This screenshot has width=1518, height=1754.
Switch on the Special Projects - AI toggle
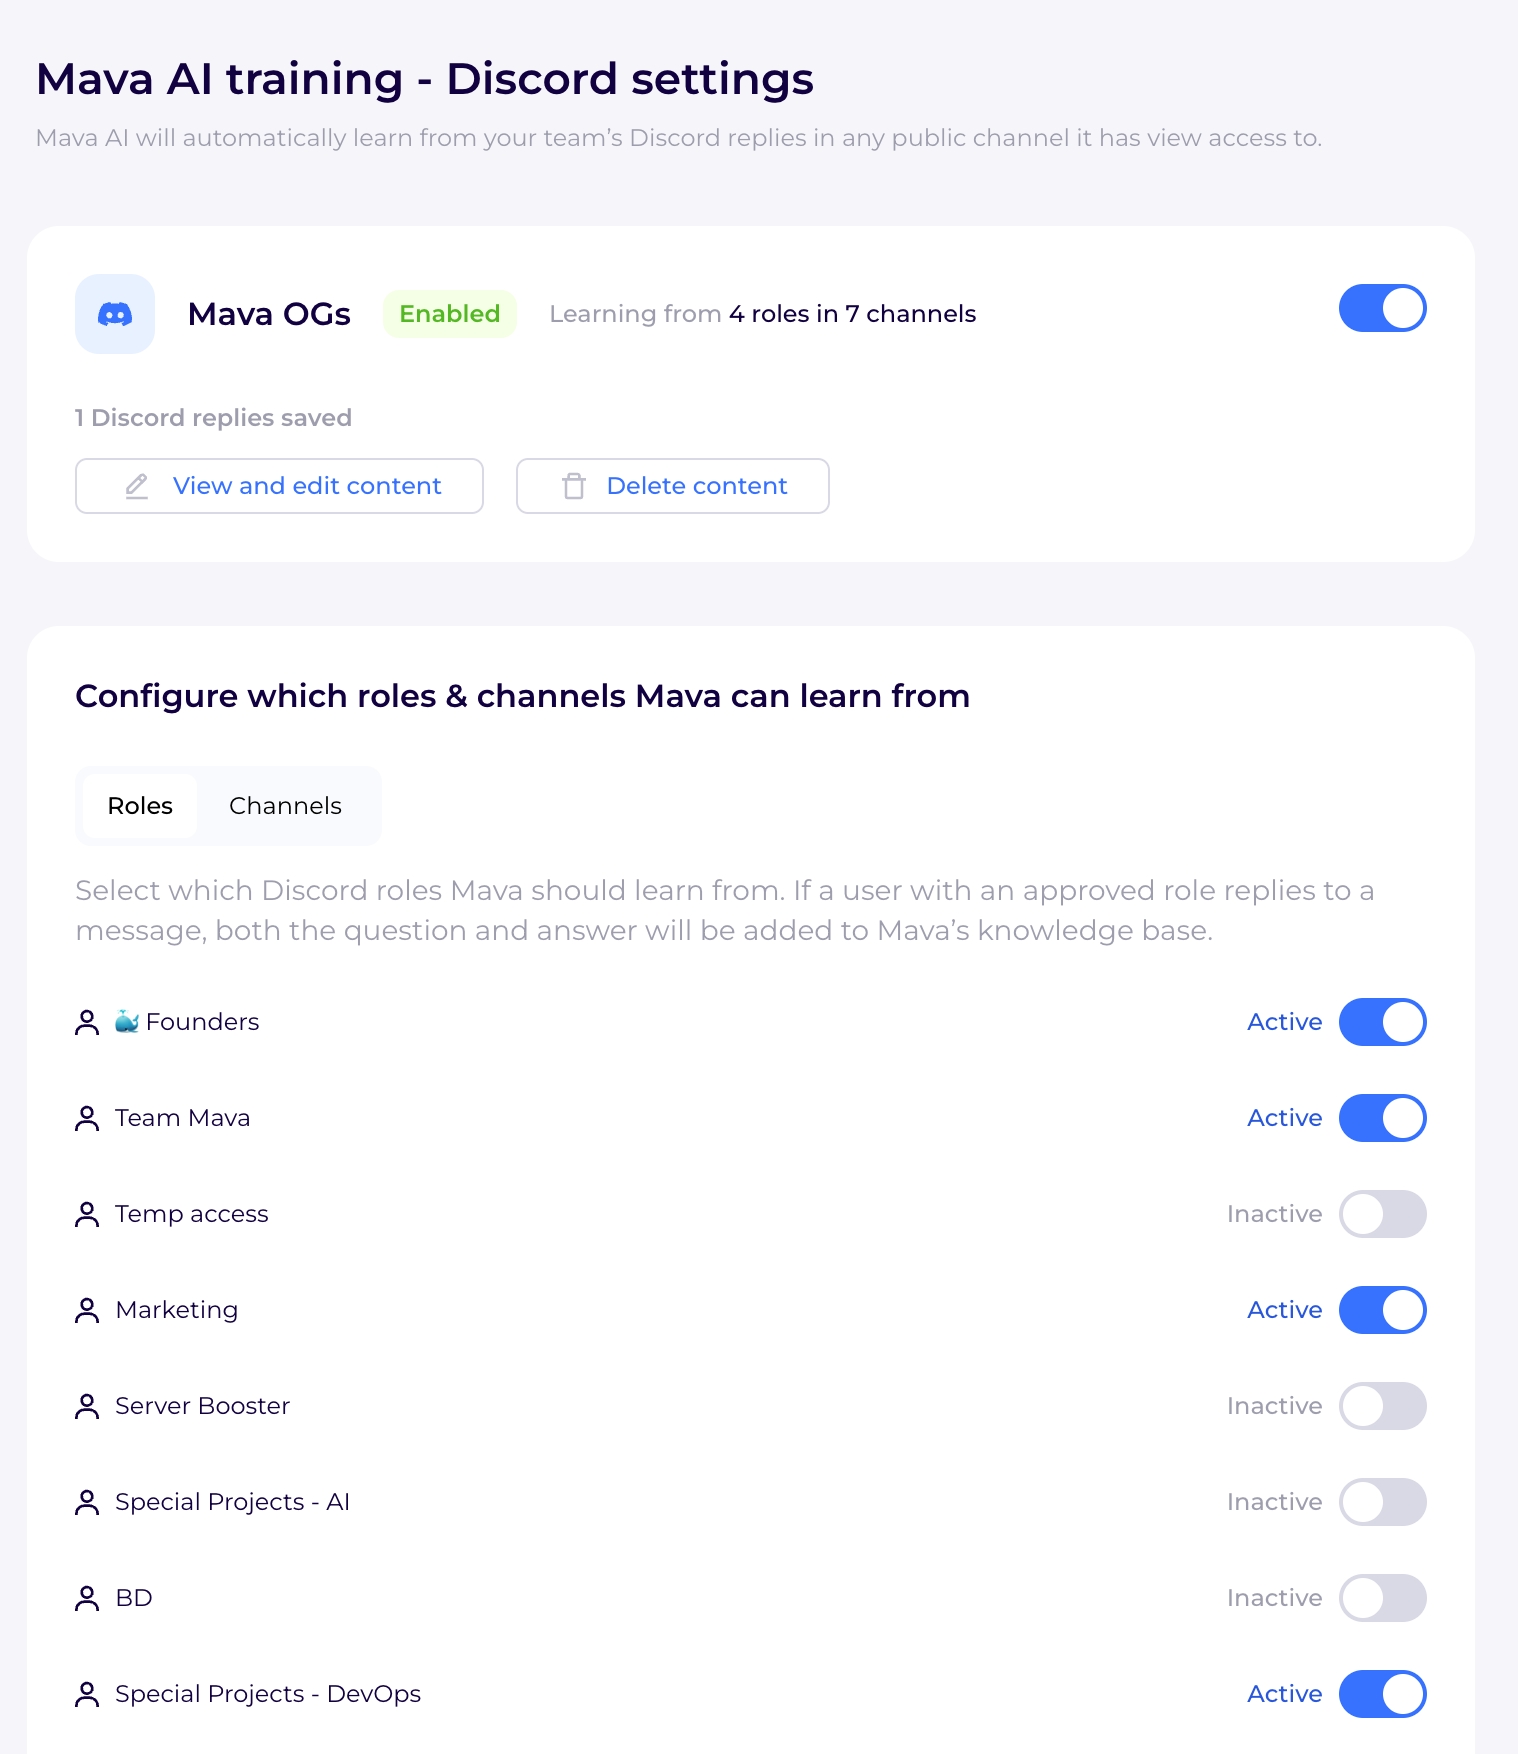pyautogui.click(x=1382, y=1502)
